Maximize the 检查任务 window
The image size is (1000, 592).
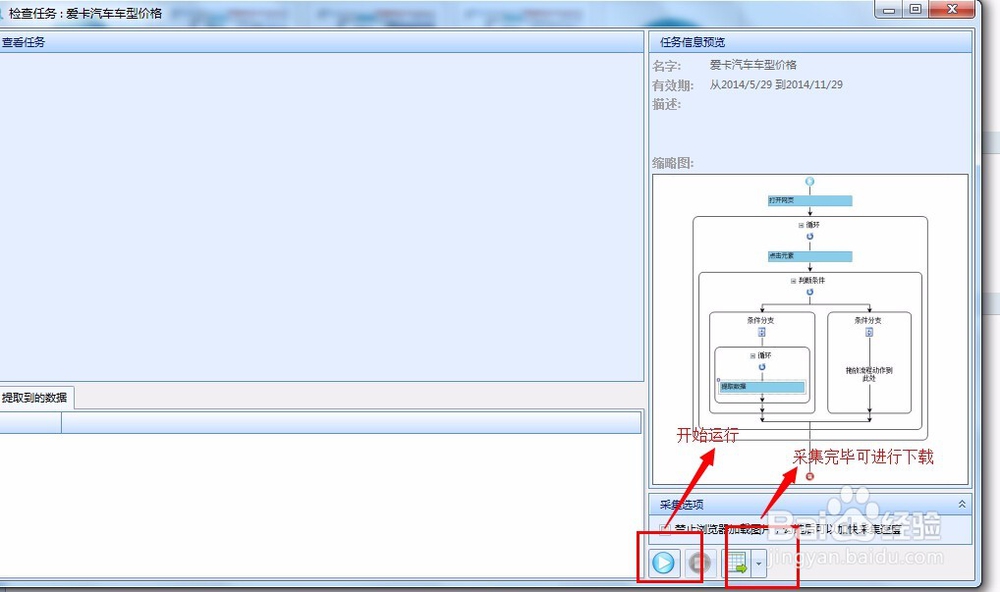point(915,9)
